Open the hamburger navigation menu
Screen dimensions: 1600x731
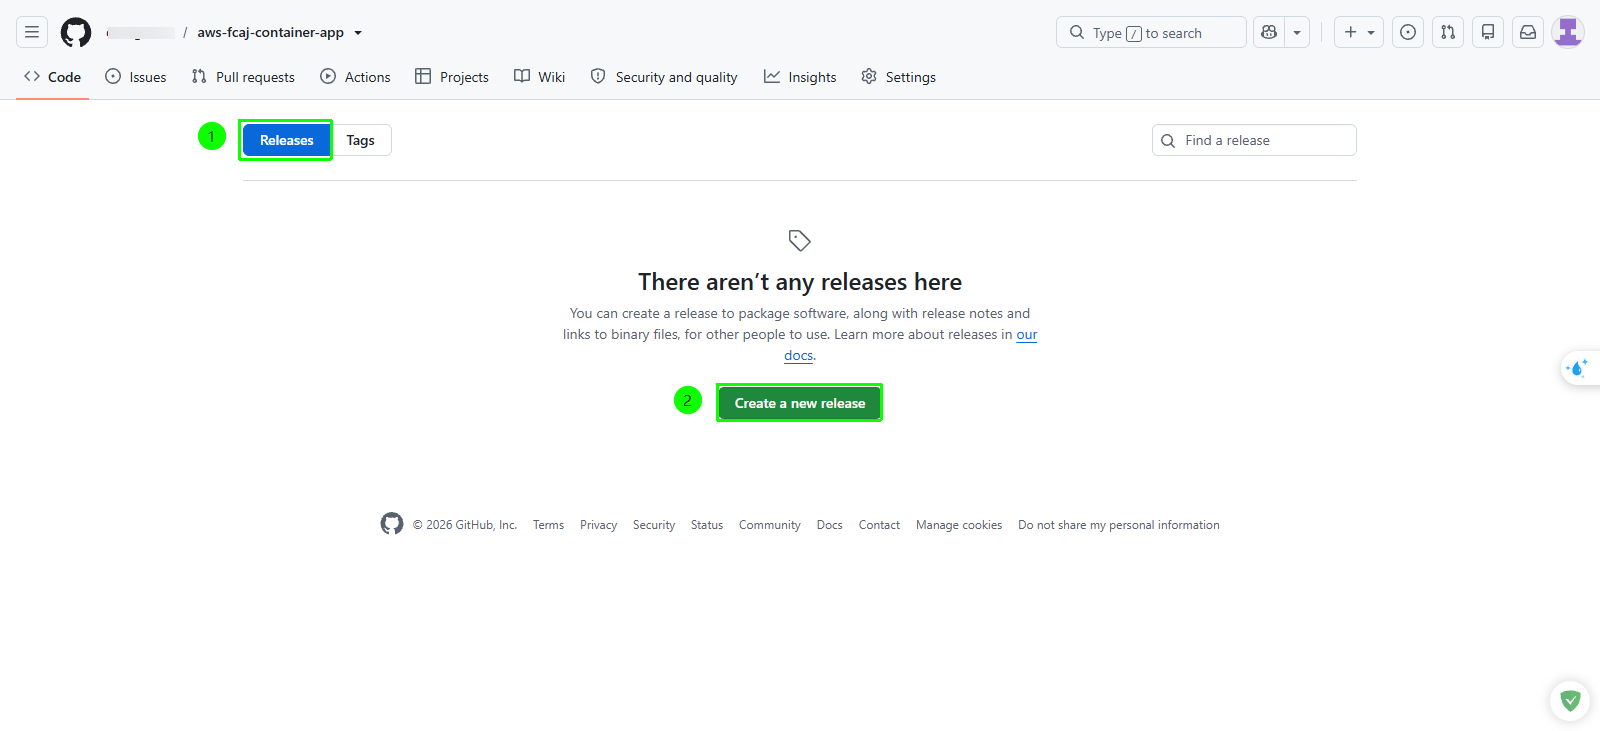pos(32,32)
